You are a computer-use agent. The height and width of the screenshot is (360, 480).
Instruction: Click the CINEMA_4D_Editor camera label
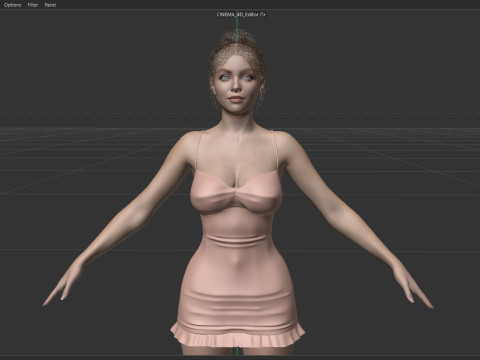coord(238,14)
